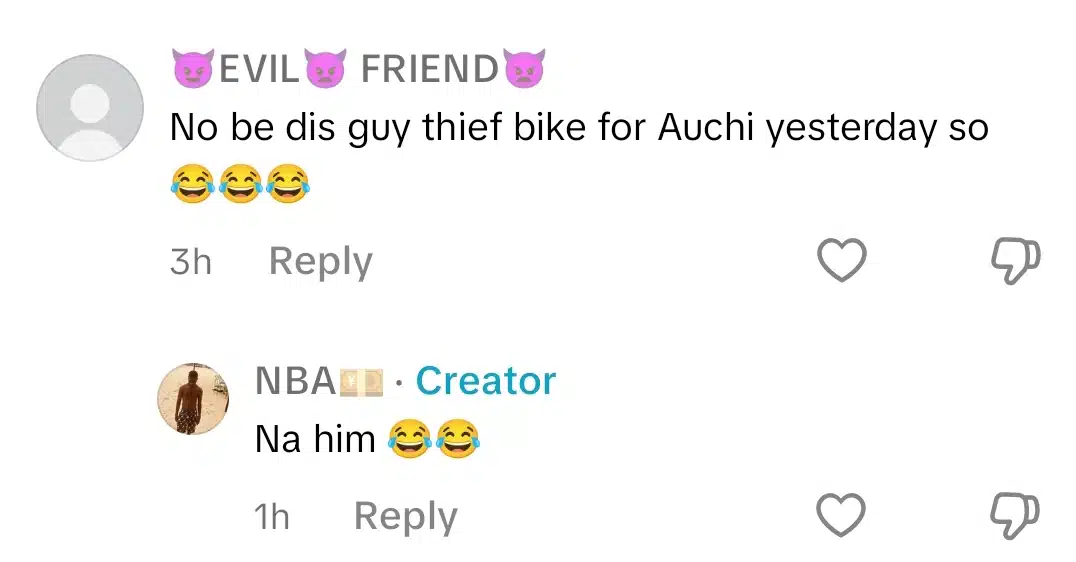1076x562 pixels.
Task: Like the EVIL FRIEND comment with heart
Action: pyautogui.click(x=841, y=260)
